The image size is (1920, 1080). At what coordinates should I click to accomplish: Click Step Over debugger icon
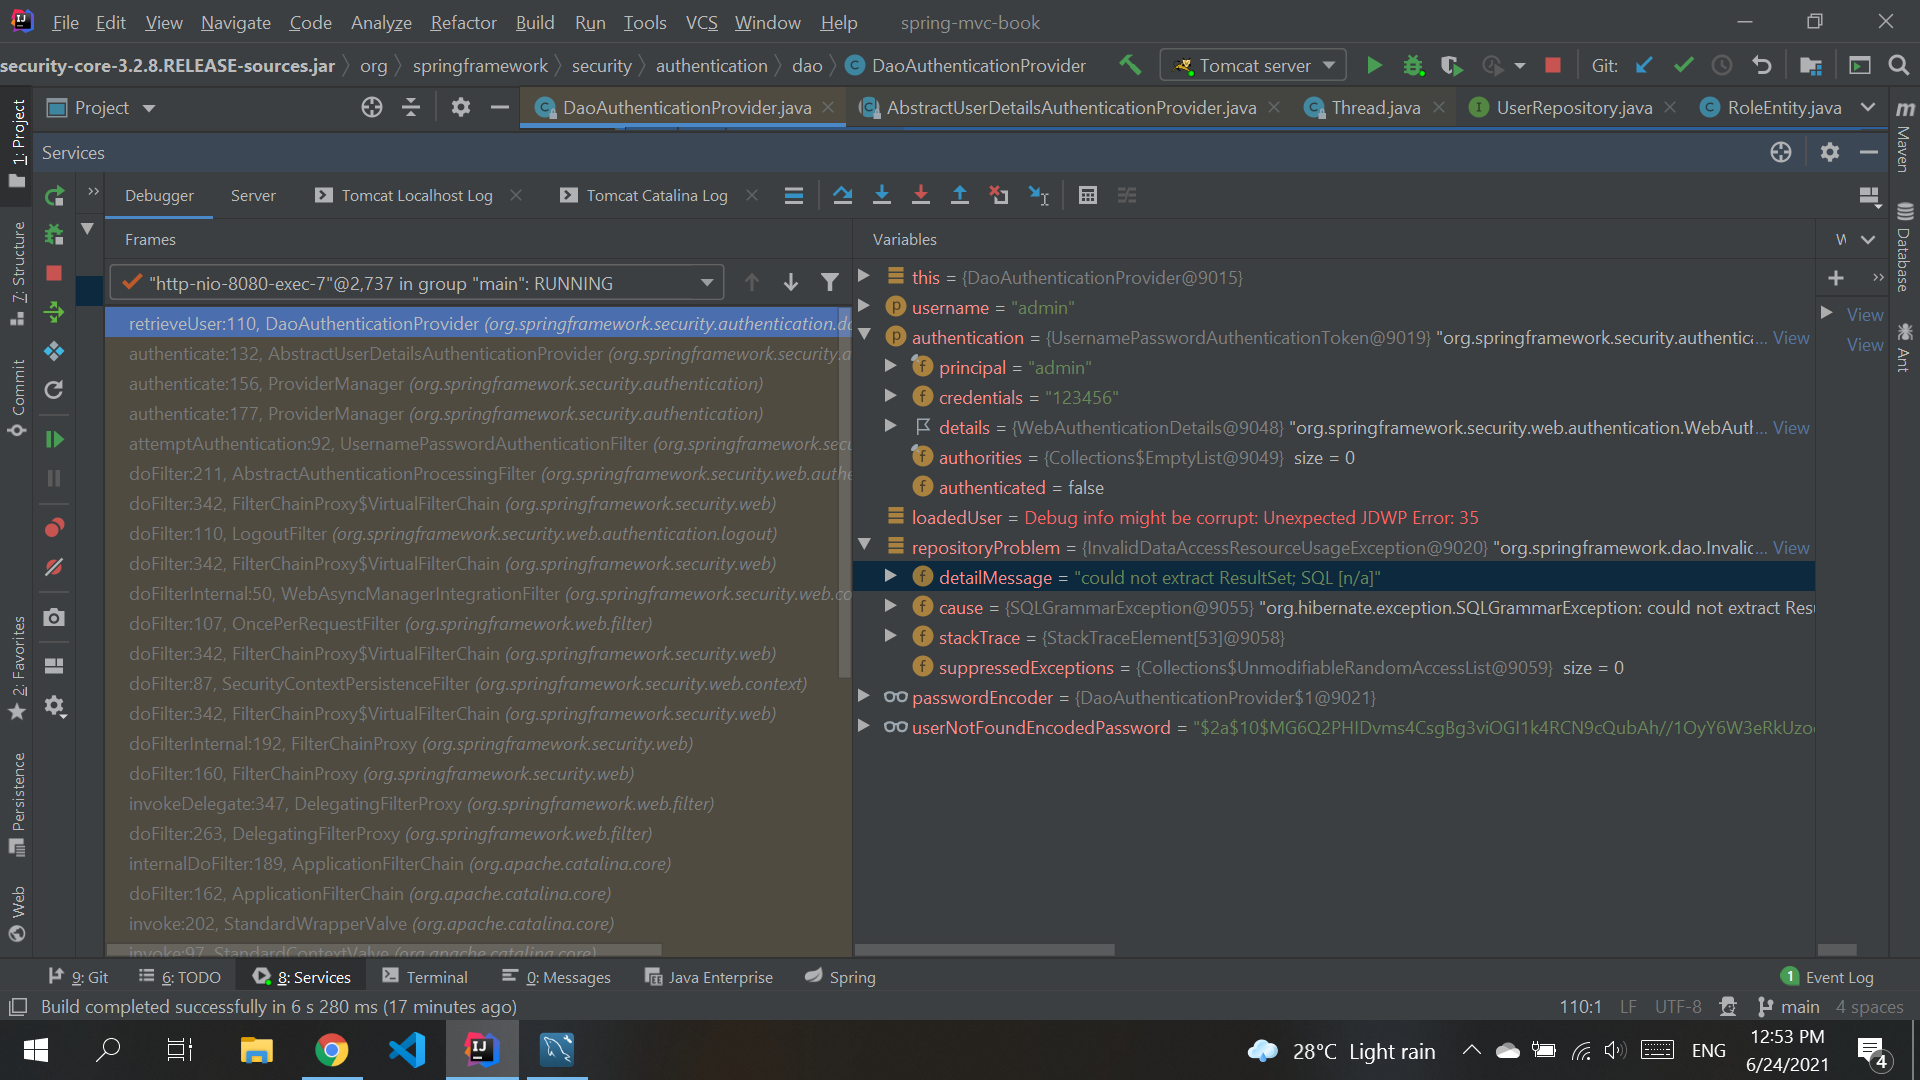point(842,195)
